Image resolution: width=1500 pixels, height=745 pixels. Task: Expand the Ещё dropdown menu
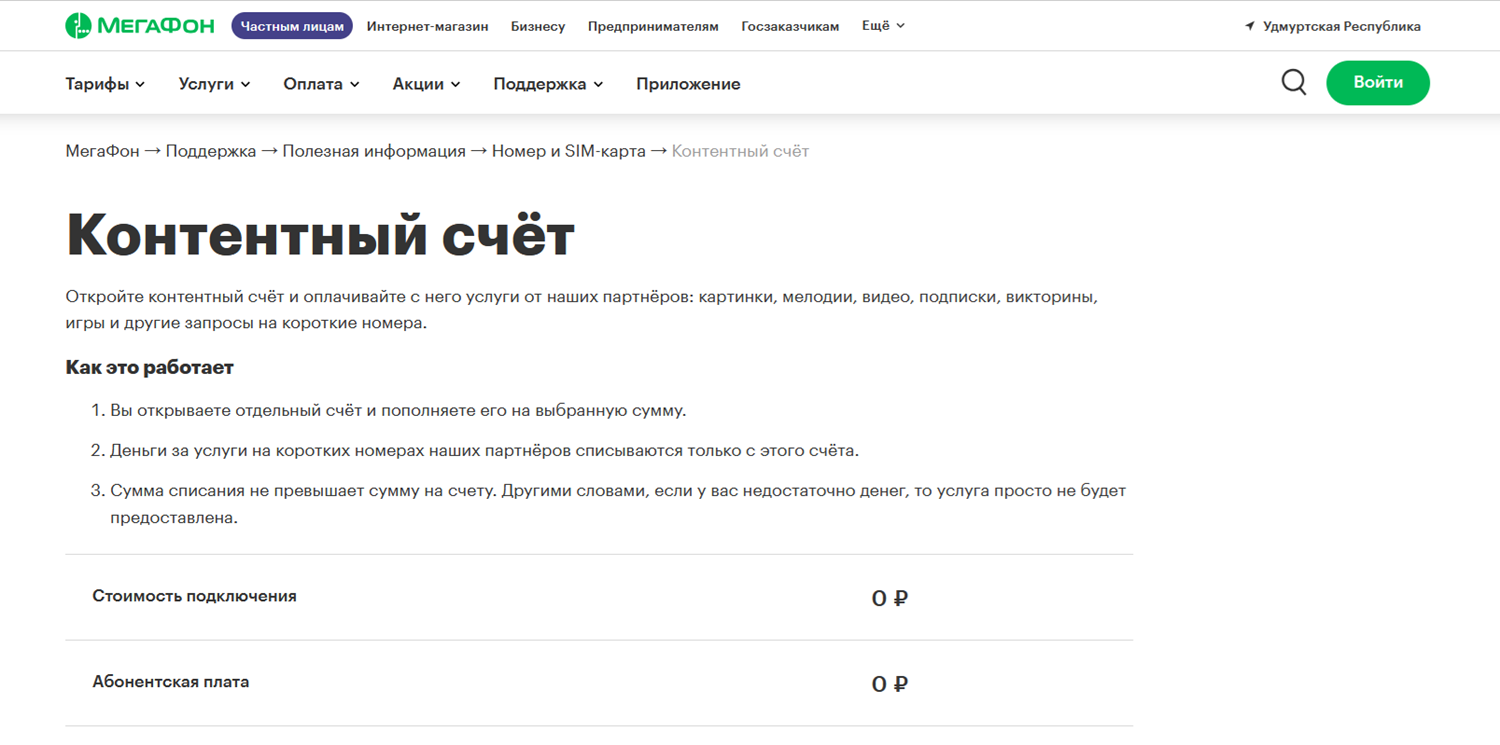[x=883, y=26]
